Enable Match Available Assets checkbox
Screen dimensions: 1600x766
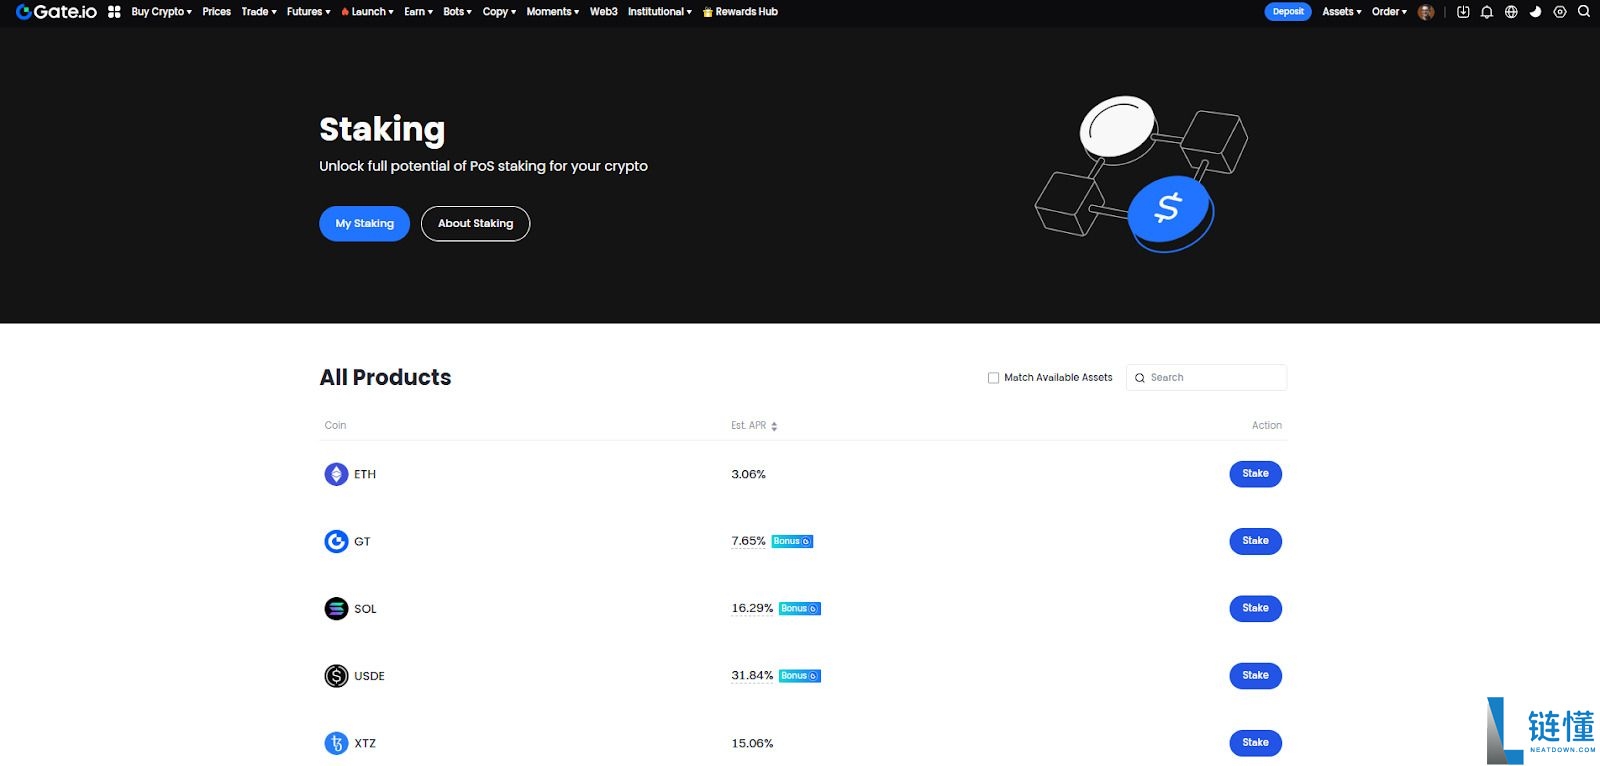(993, 378)
